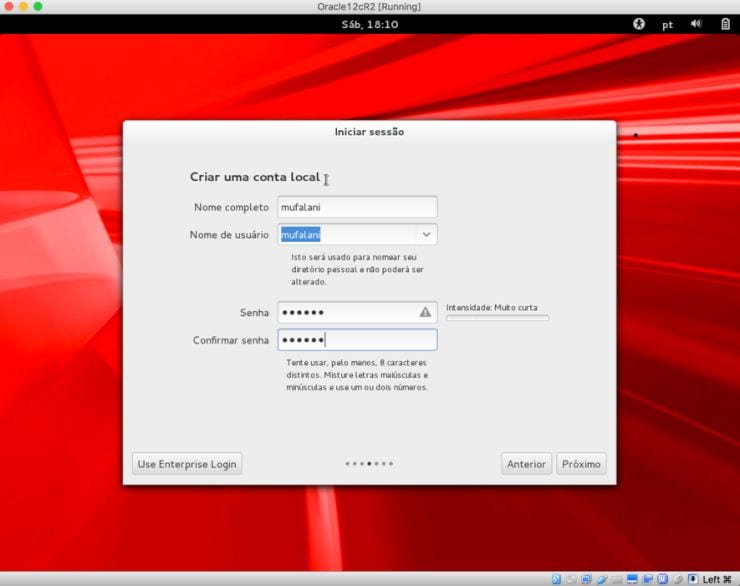Click the keyboard capture arrow status icon
Viewport: 740px width, 586px height.
pyautogui.click(x=693, y=579)
